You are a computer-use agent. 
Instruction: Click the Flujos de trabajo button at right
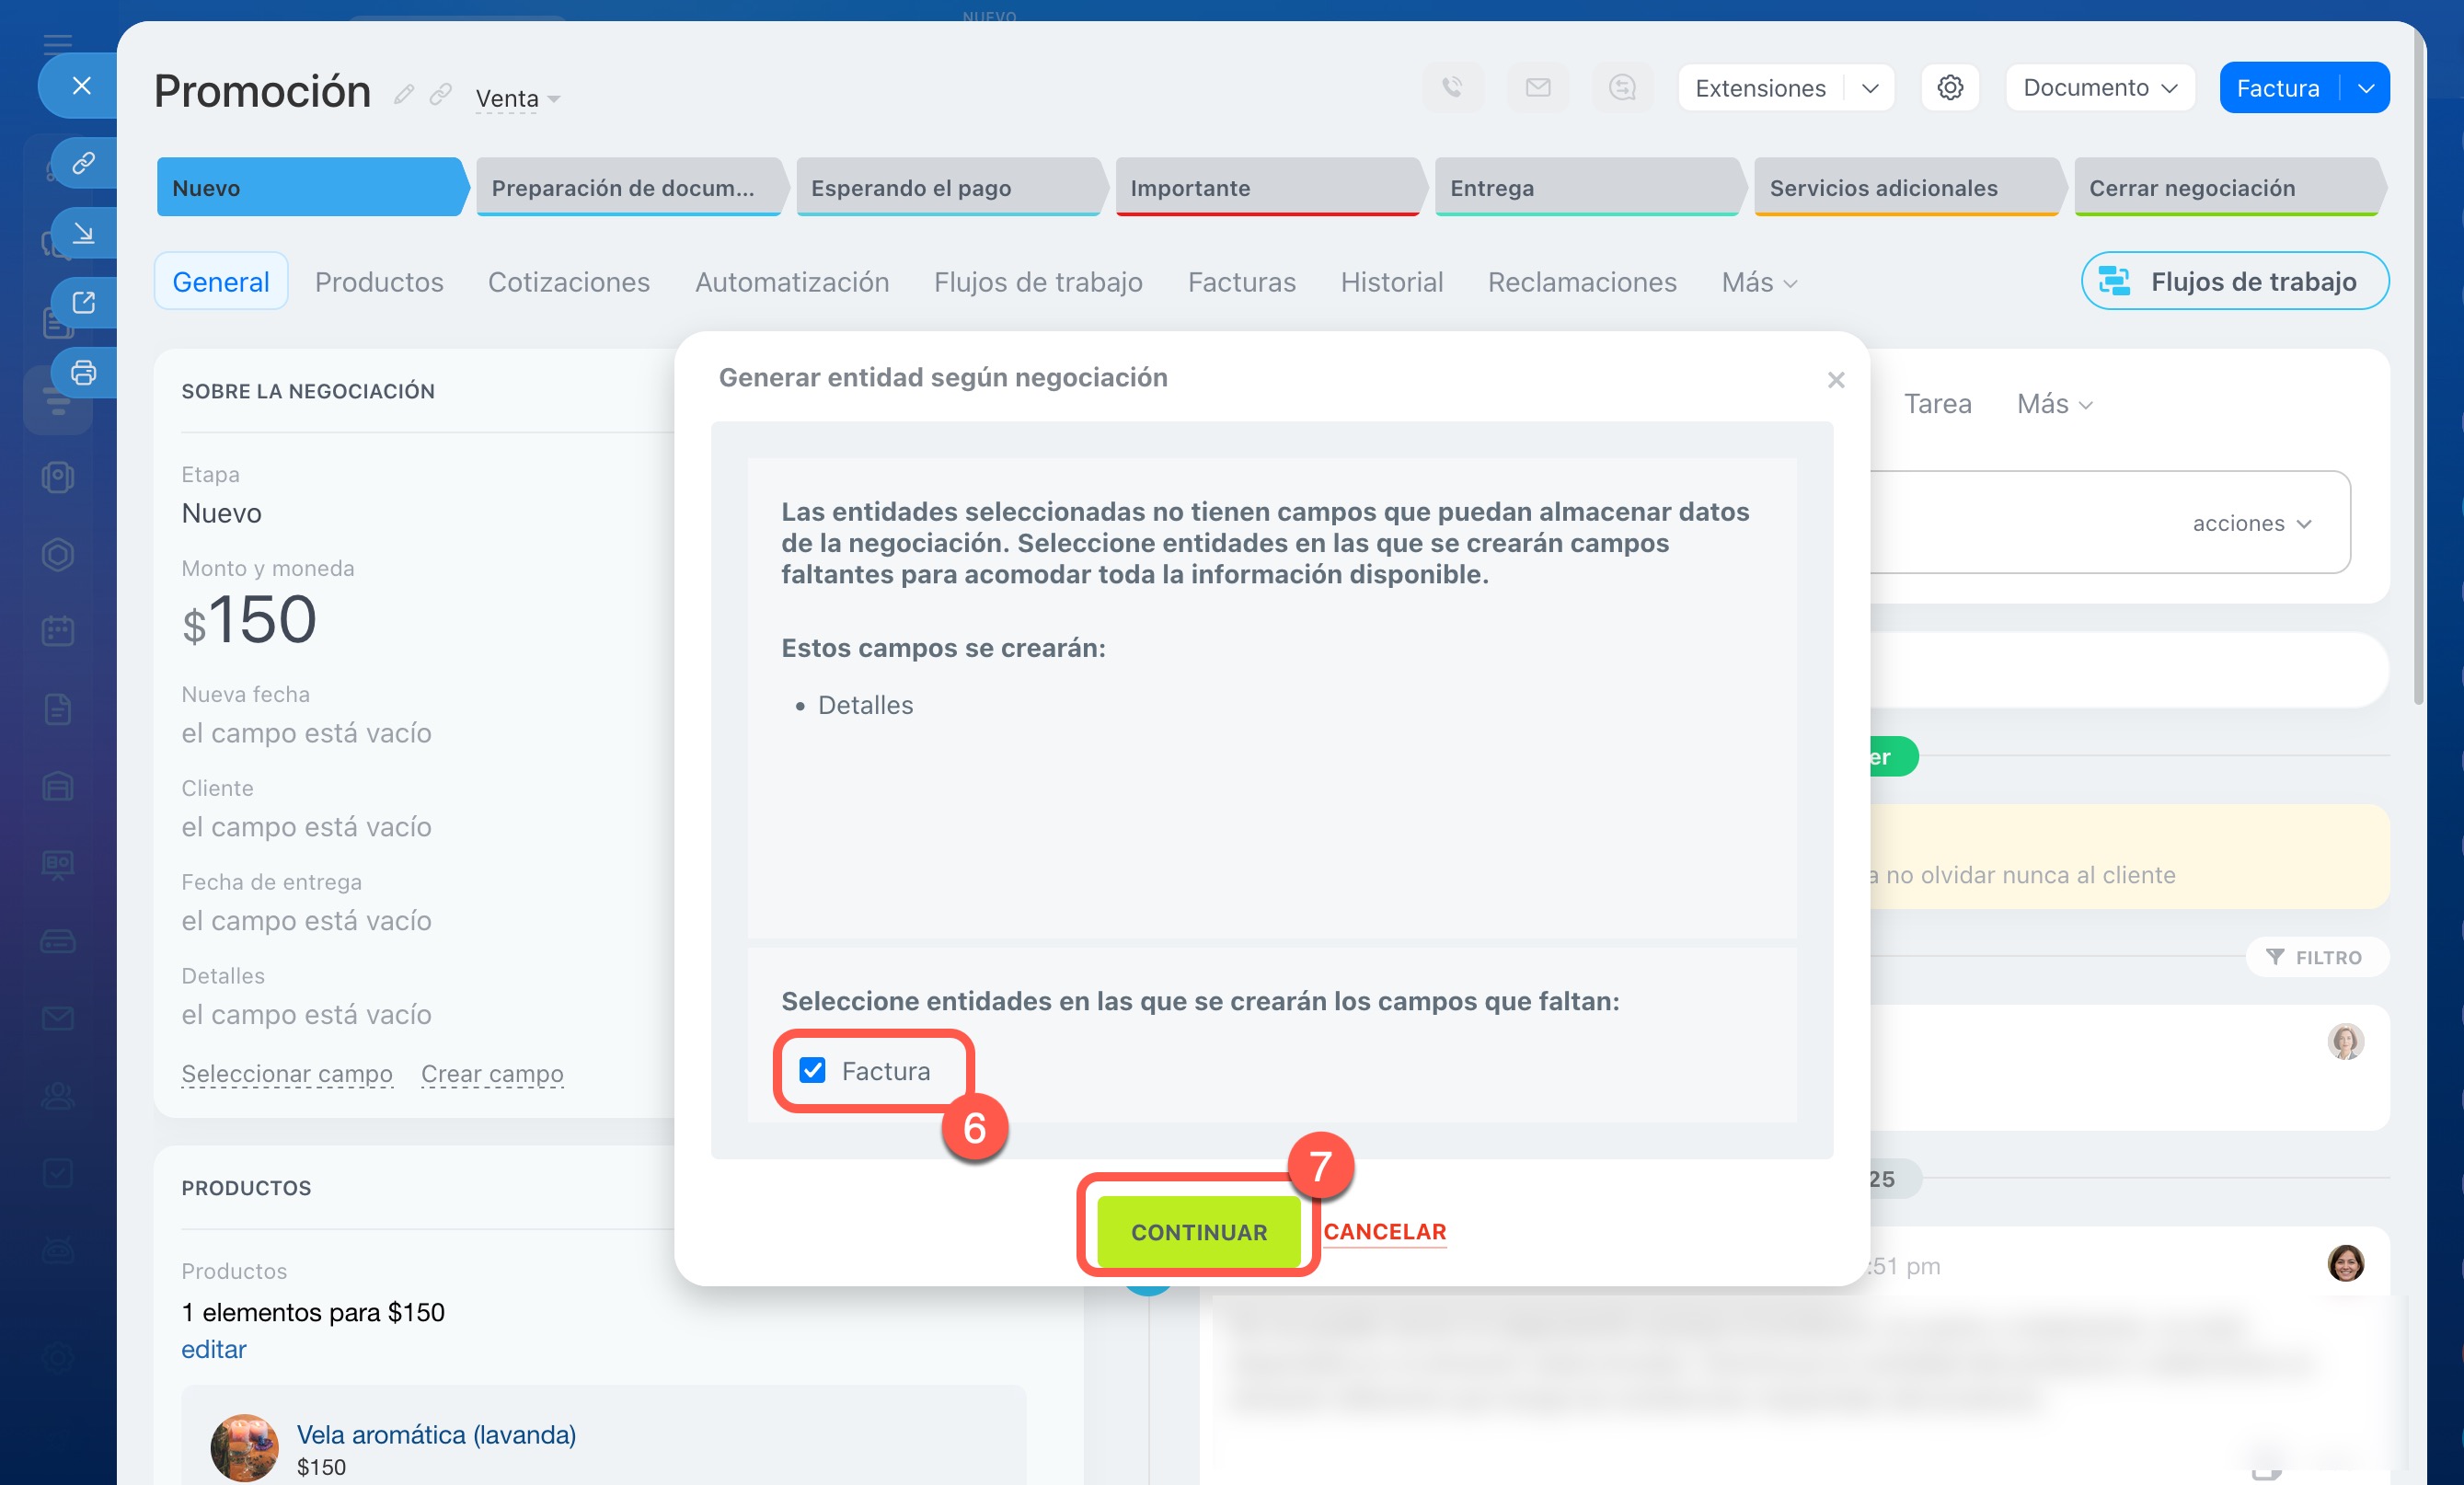coord(2234,282)
